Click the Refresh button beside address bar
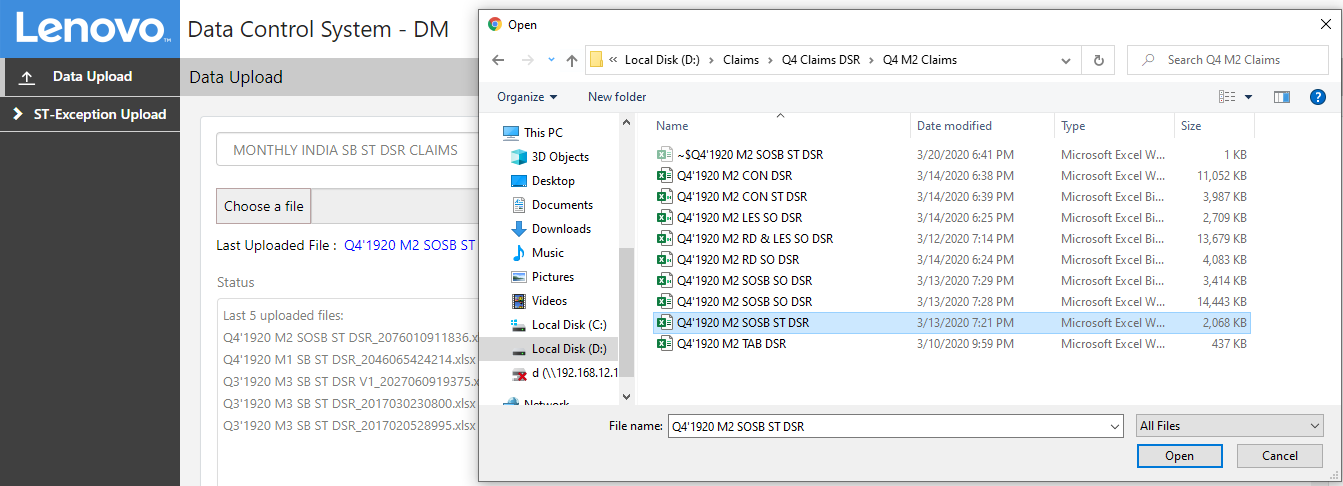Screen dimensions: 1343x486 pyautogui.click(x=1098, y=60)
